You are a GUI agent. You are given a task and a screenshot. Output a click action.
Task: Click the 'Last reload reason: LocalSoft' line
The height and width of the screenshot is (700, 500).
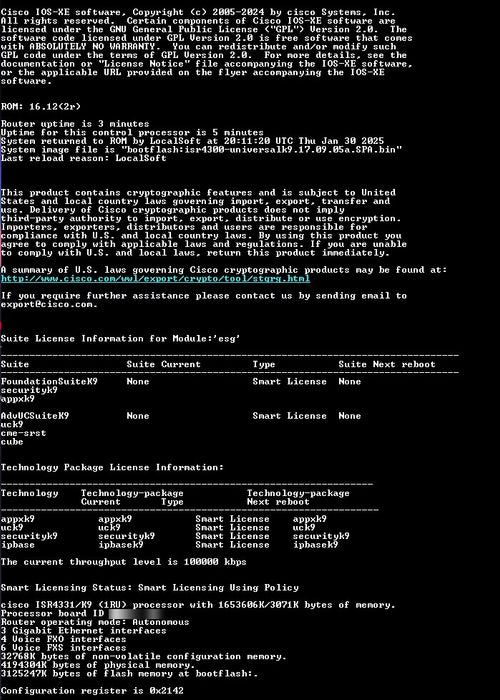point(83,158)
